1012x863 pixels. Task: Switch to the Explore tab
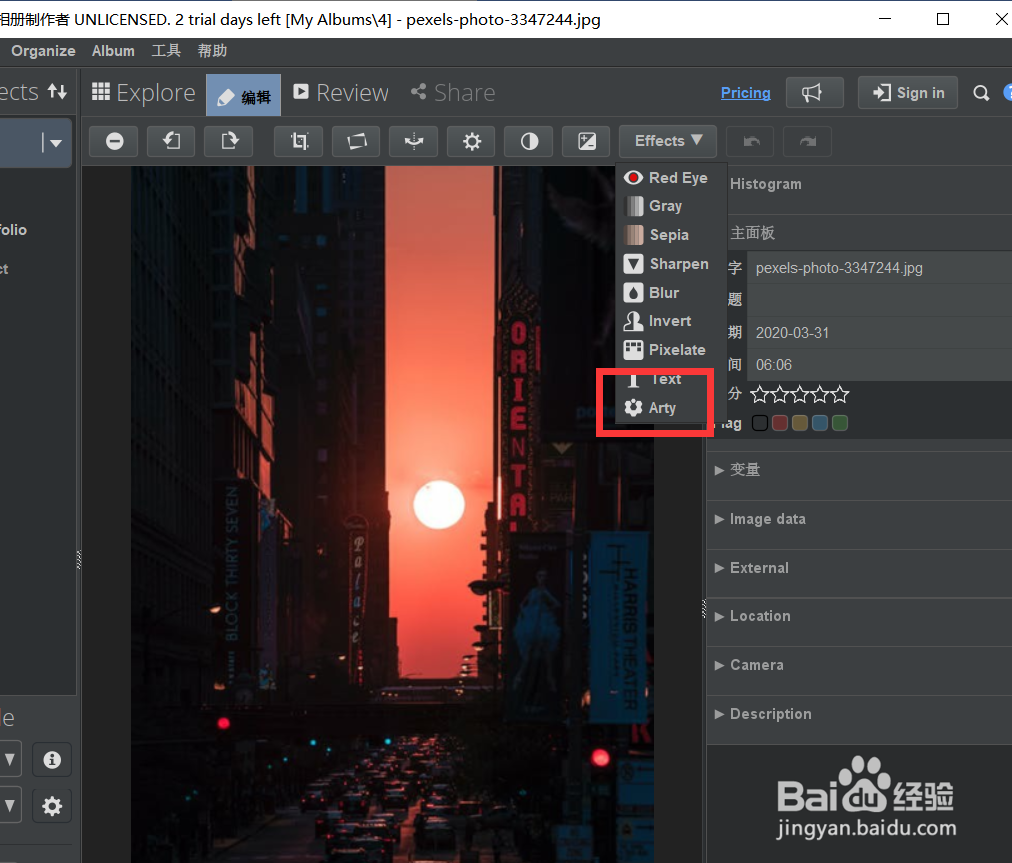143,92
